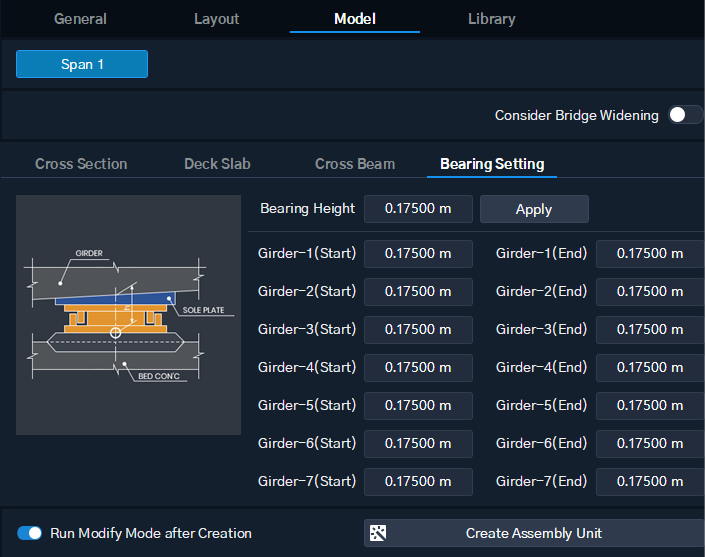The width and height of the screenshot is (705, 557).
Task: Click the Create Assembly Unit icon
Action: coord(378,533)
